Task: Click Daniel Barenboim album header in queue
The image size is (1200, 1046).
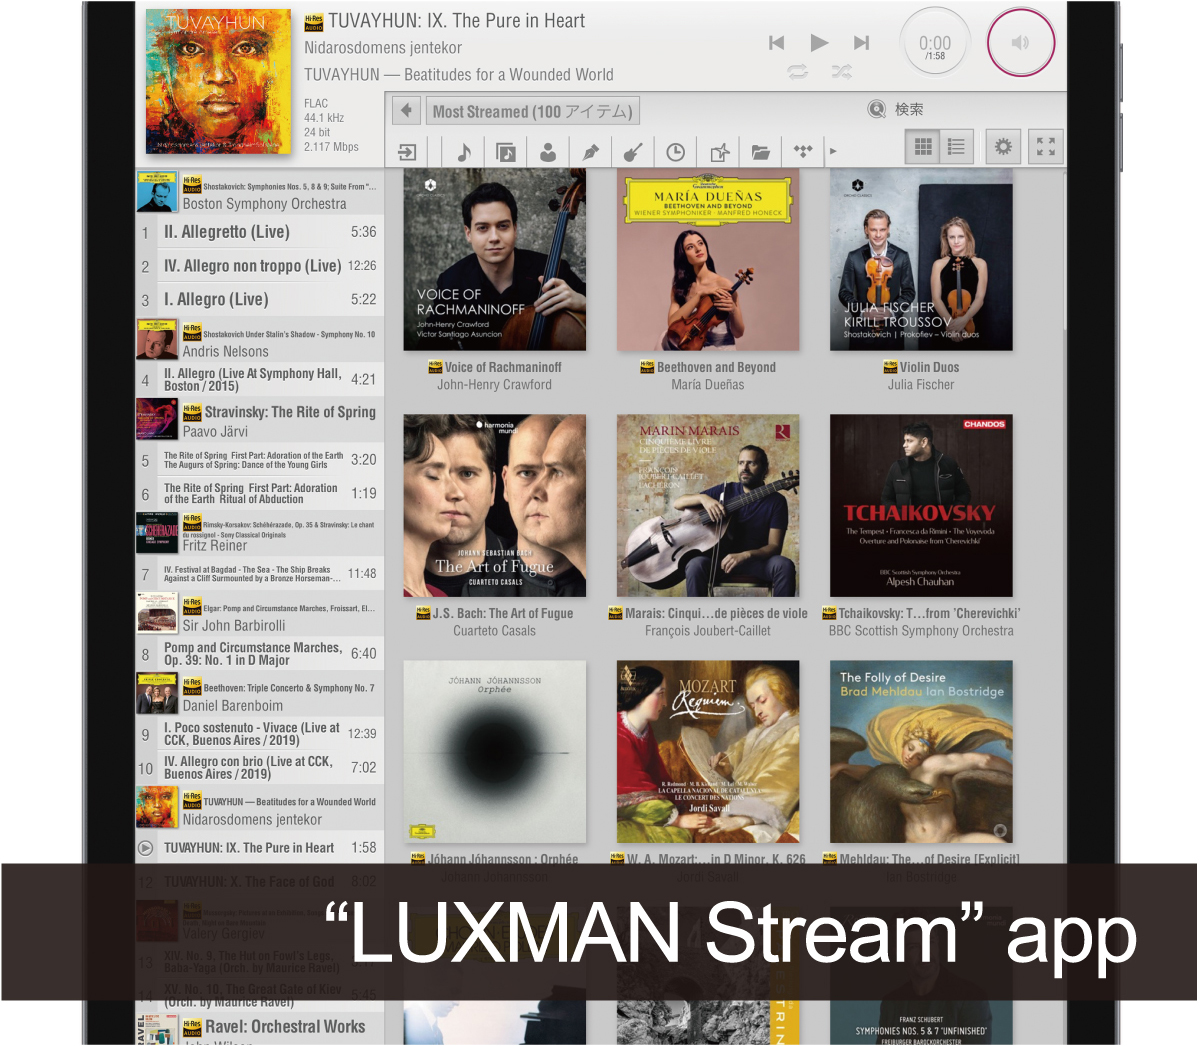Action: coord(260,694)
